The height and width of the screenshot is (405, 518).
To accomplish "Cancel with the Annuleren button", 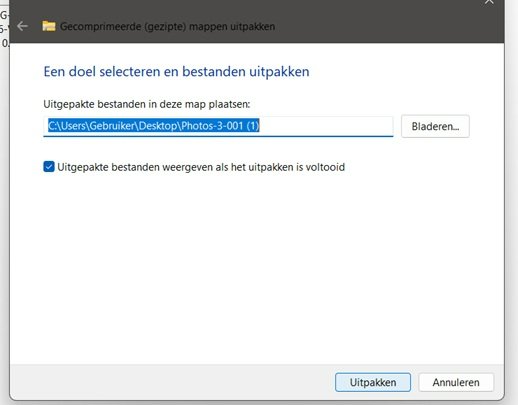I will 456,382.
